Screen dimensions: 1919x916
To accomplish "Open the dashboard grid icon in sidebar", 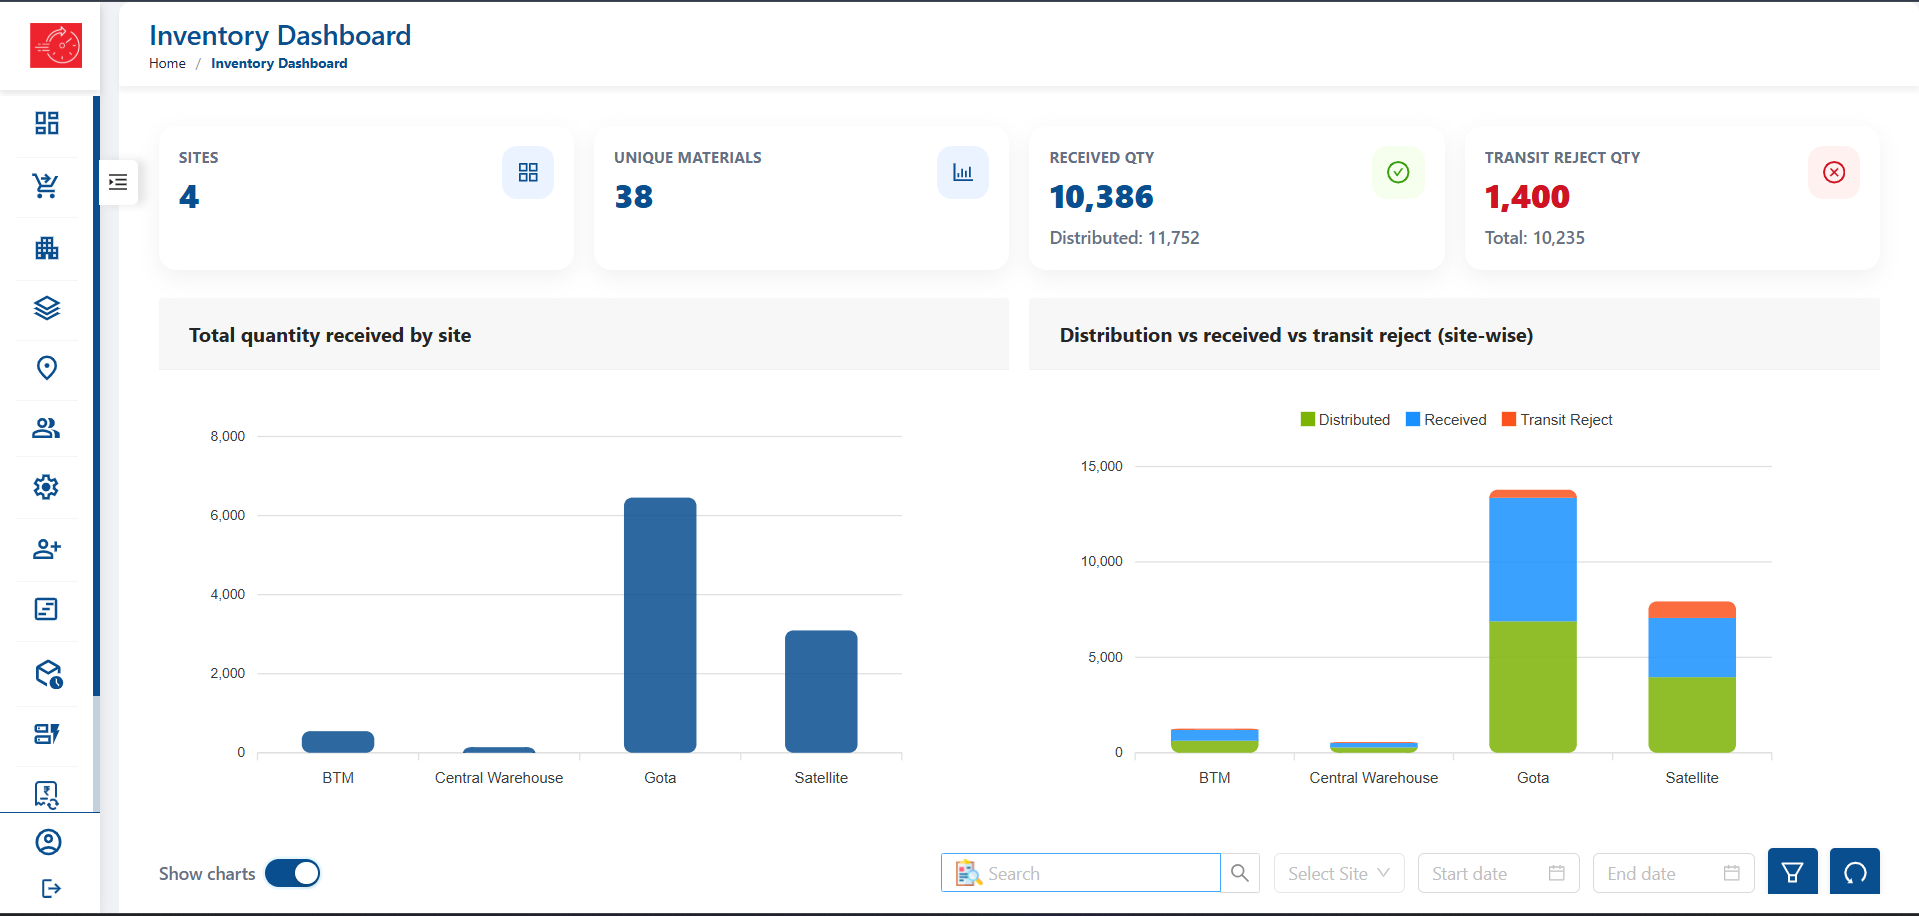I will (47, 123).
